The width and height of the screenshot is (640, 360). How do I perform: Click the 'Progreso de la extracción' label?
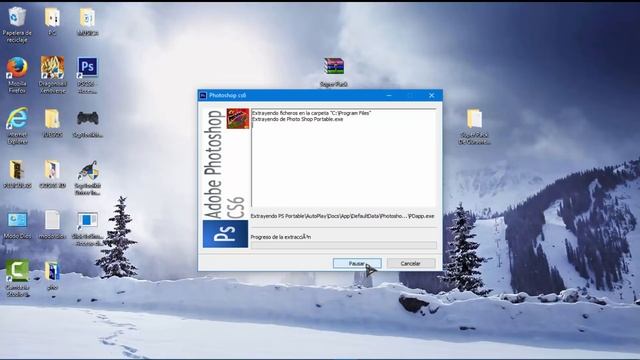281,237
